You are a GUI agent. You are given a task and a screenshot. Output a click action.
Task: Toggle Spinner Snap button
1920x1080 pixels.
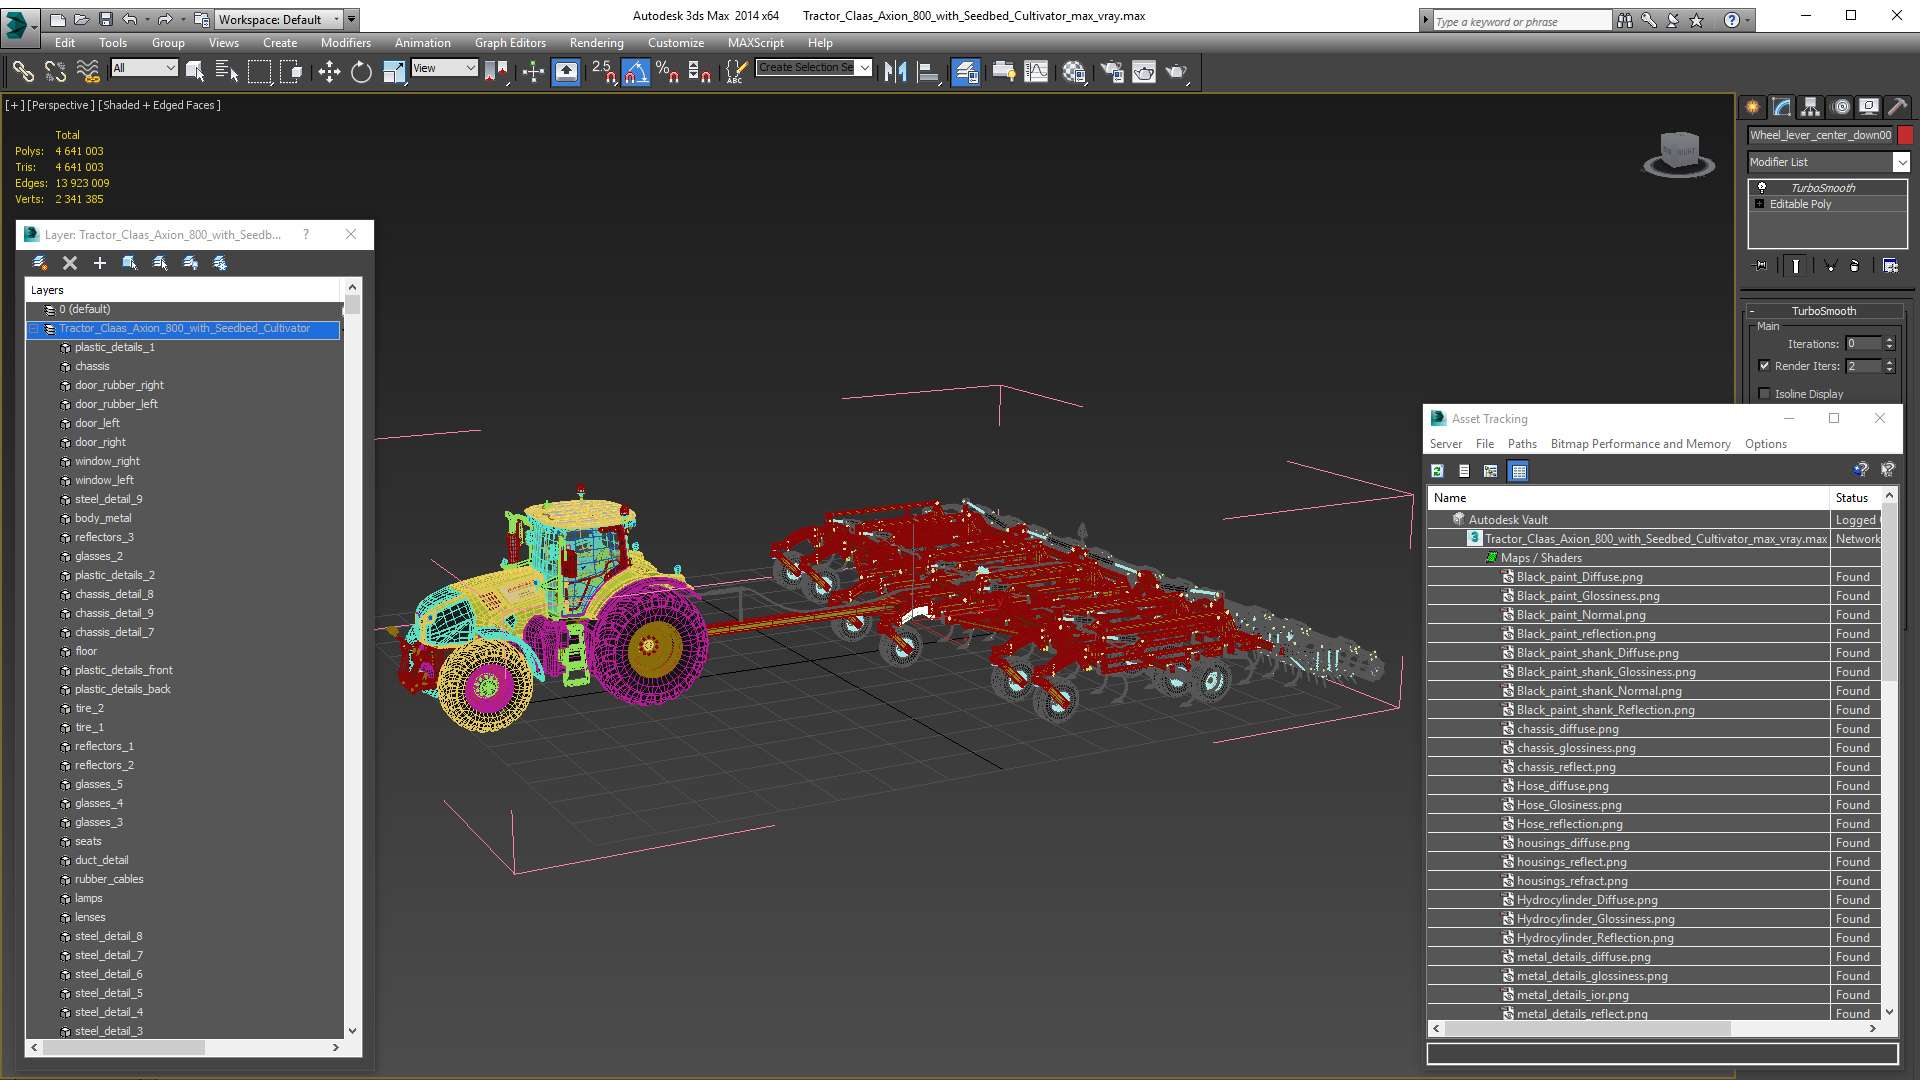pos(699,71)
